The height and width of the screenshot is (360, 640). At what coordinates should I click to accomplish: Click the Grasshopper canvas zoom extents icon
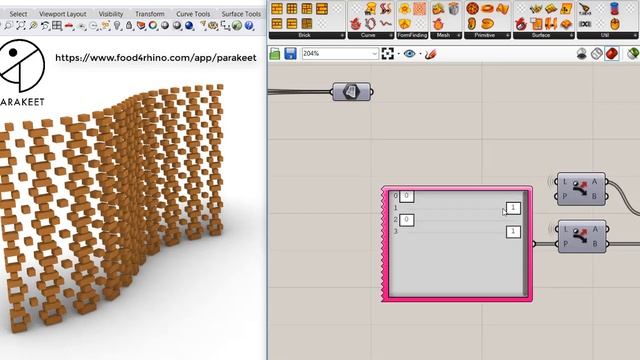point(388,53)
